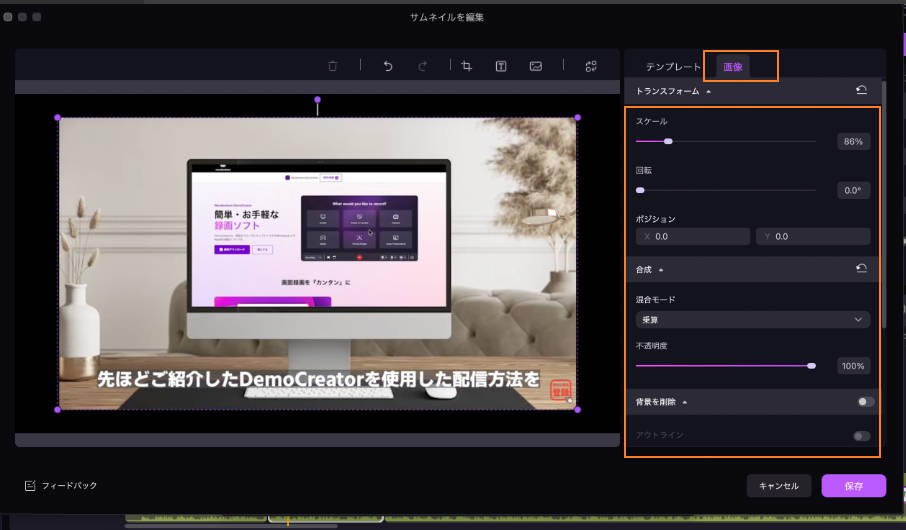Click the trash delete icon in toolbar
This screenshot has width=906, height=530.
[332, 66]
